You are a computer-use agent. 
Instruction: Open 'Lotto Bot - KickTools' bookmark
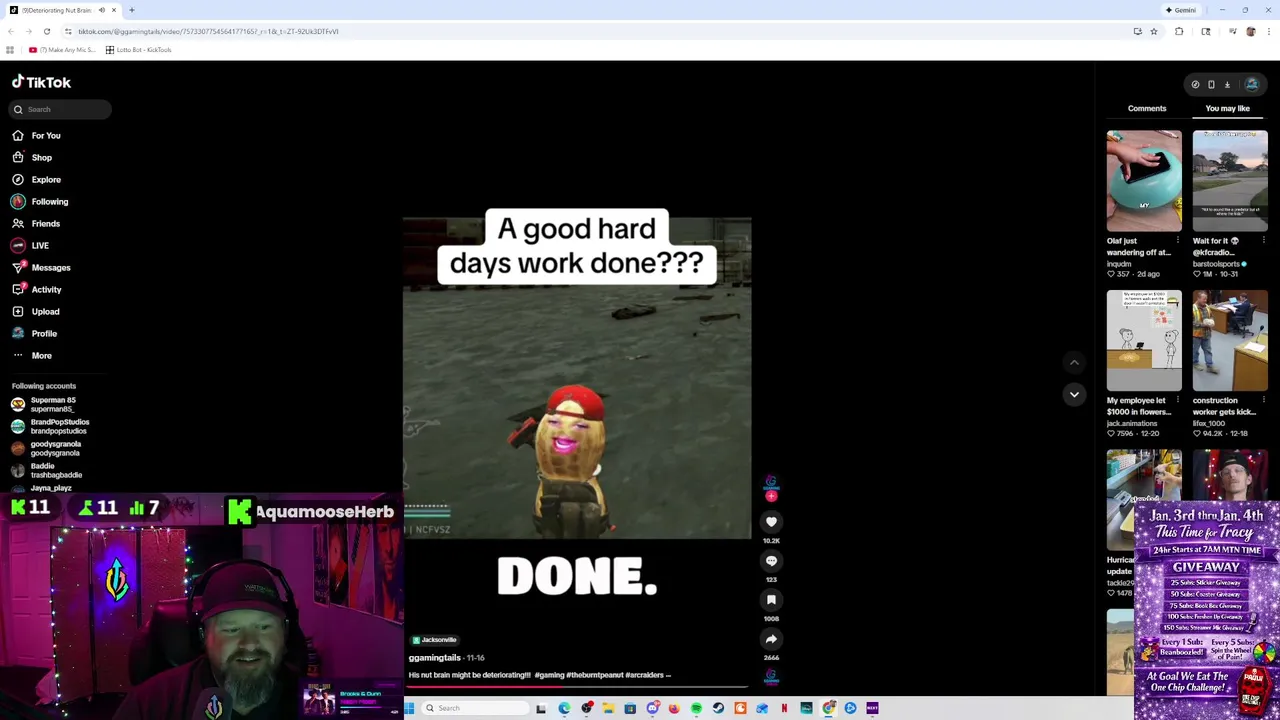(139, 49)
